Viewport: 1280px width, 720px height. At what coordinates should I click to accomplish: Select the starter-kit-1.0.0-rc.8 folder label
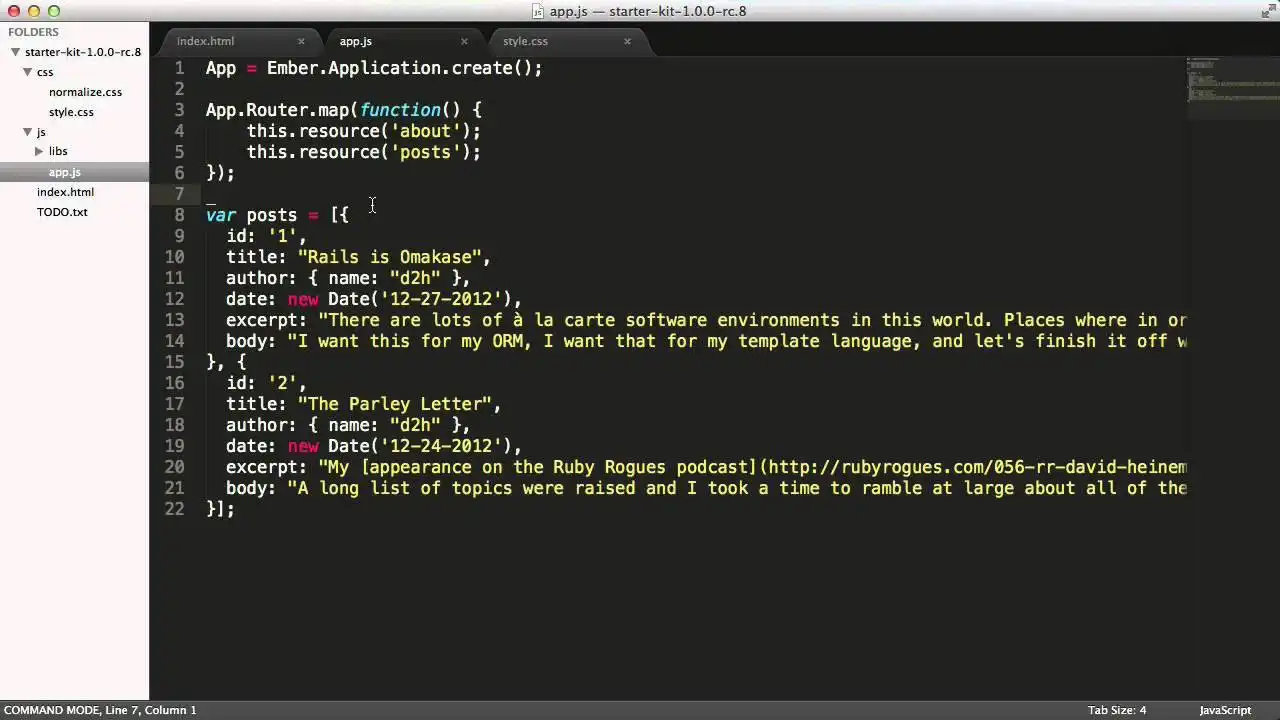point(83,52)
